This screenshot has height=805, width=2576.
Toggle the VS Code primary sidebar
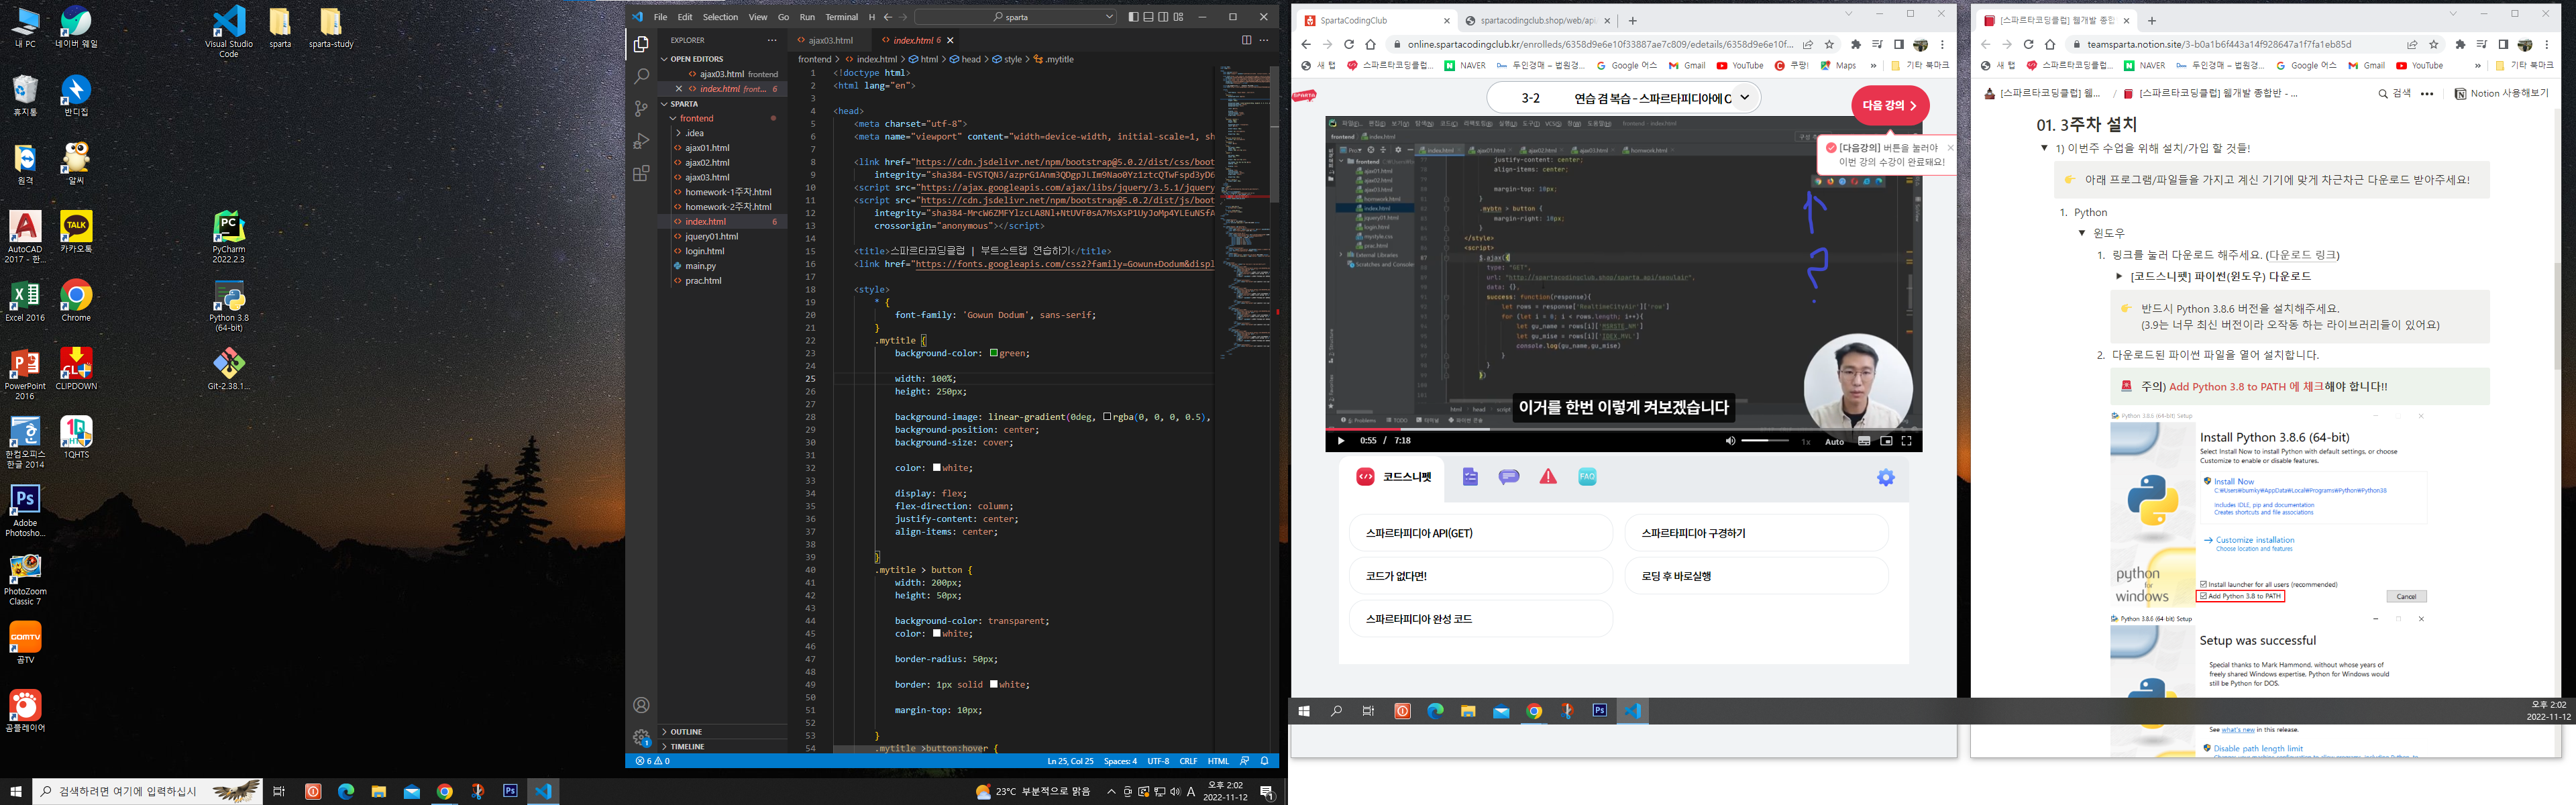[1133, 17]
